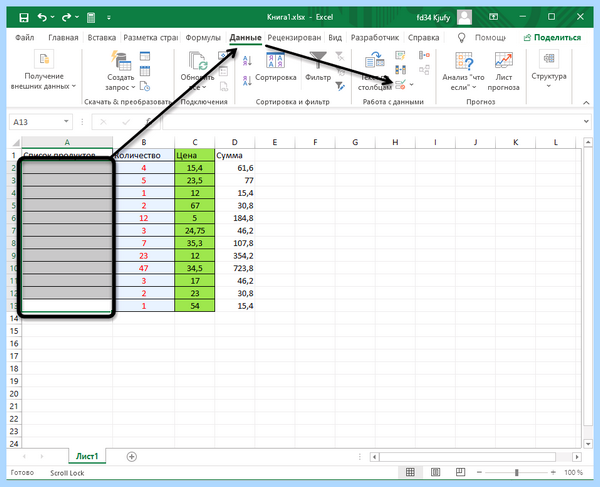
Task: Click cell with Количество header
Action: click(144, 155)
